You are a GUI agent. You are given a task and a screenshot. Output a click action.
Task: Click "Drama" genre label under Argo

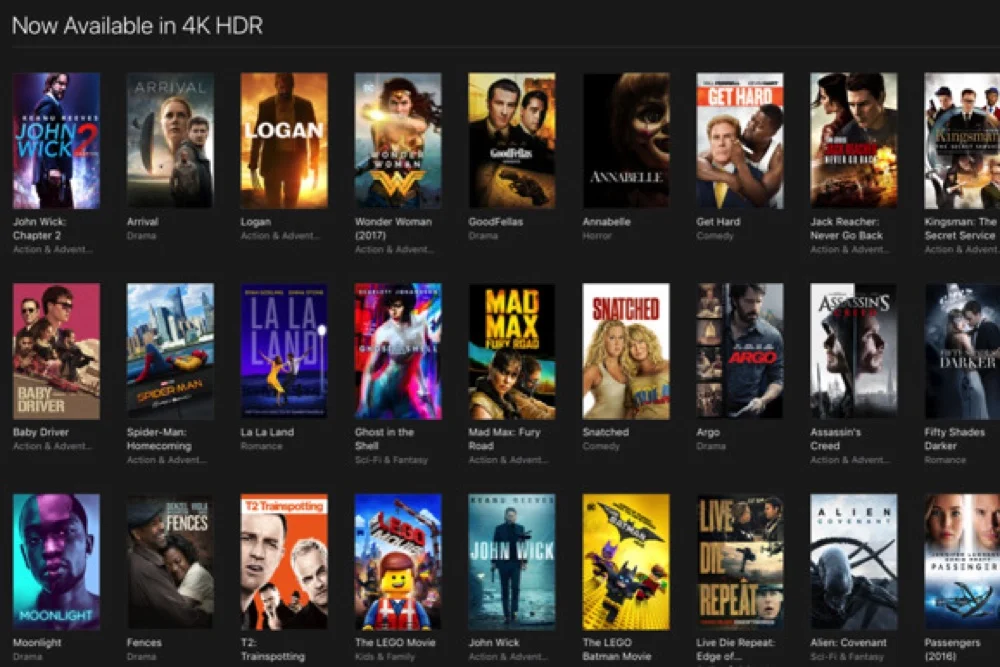click(711, 446)
